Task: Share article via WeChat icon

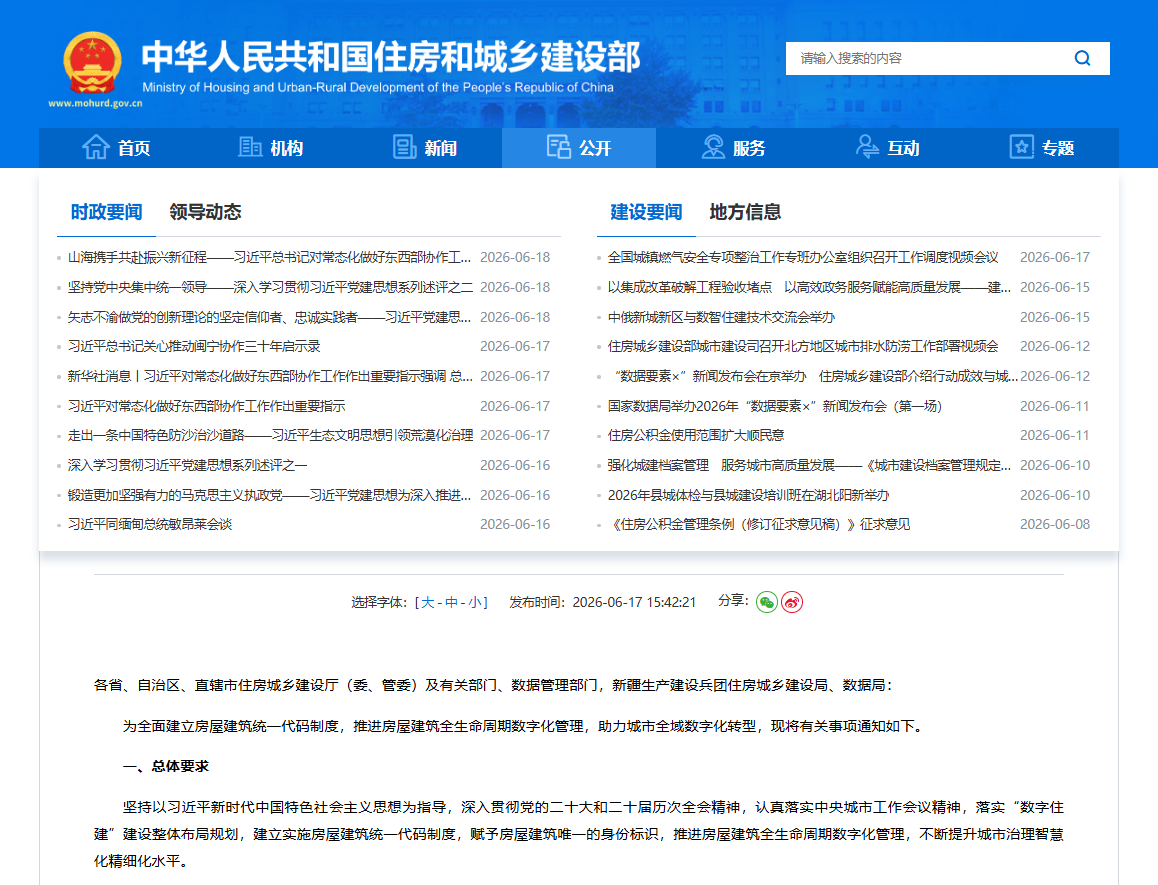Action: coord(767,603)
